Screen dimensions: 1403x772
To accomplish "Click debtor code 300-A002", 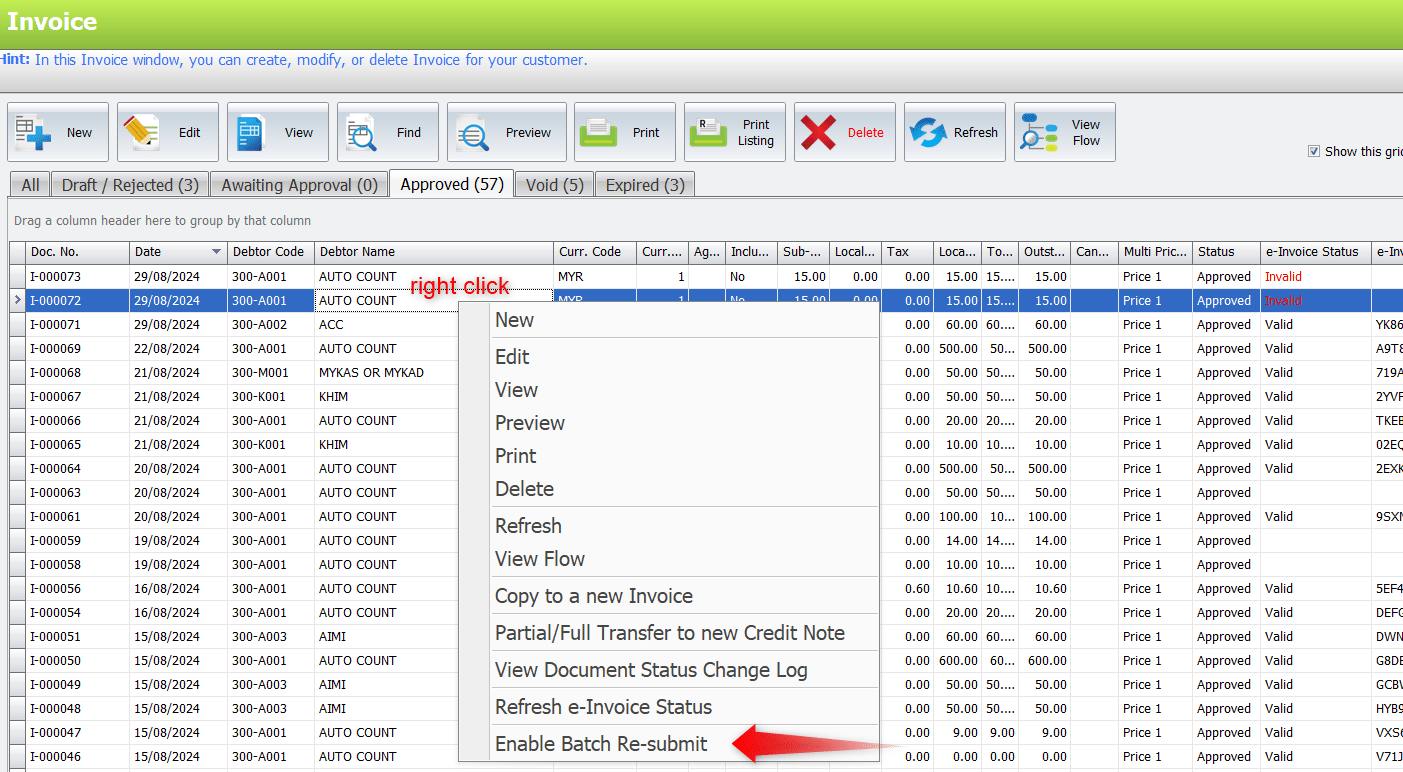I will (x=259, y=325).
